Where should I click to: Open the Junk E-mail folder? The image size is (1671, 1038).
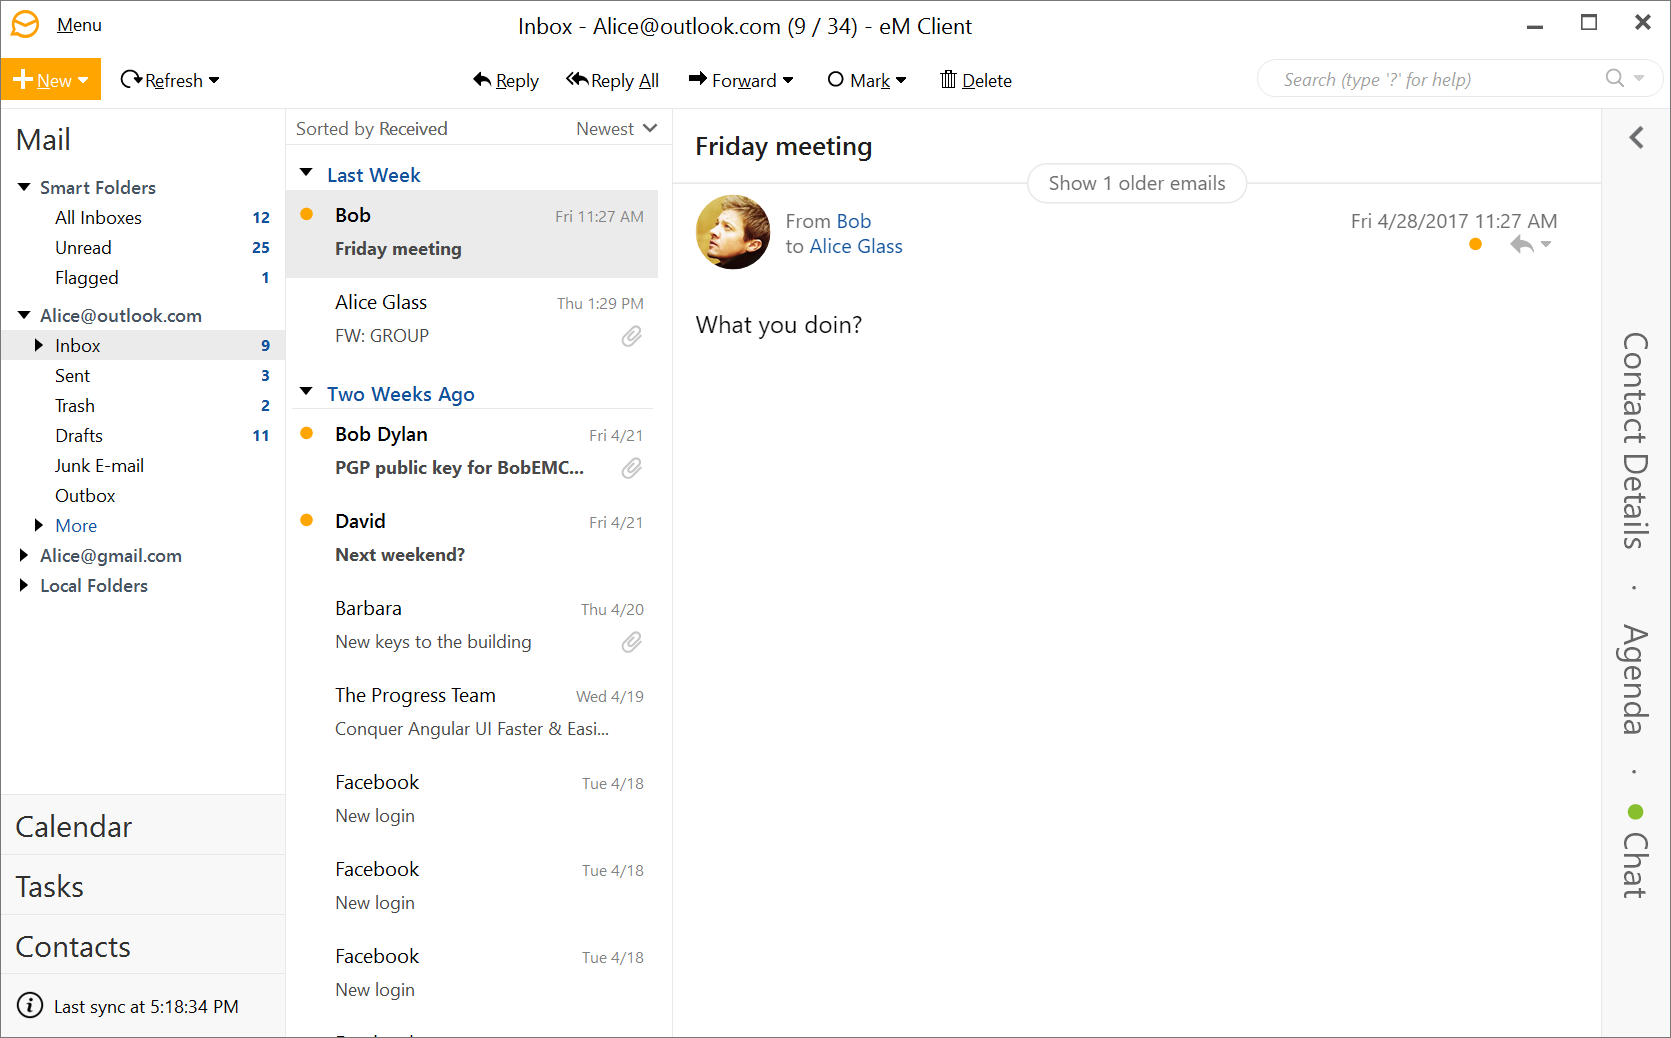click(143, 465)
